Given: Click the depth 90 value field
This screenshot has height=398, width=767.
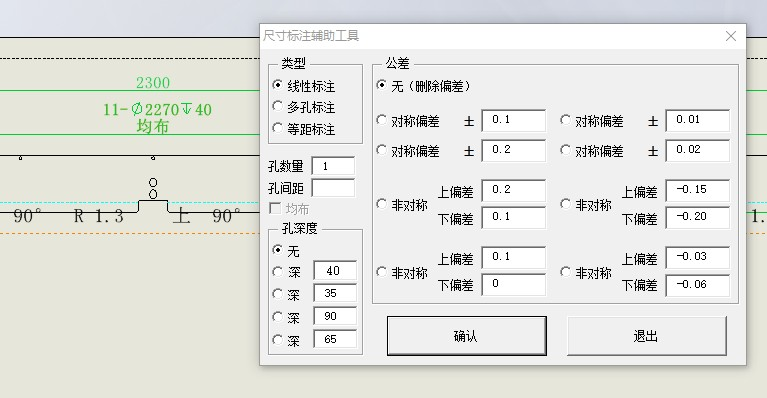Looking at the screenshot, I should (x=335, y=316).
